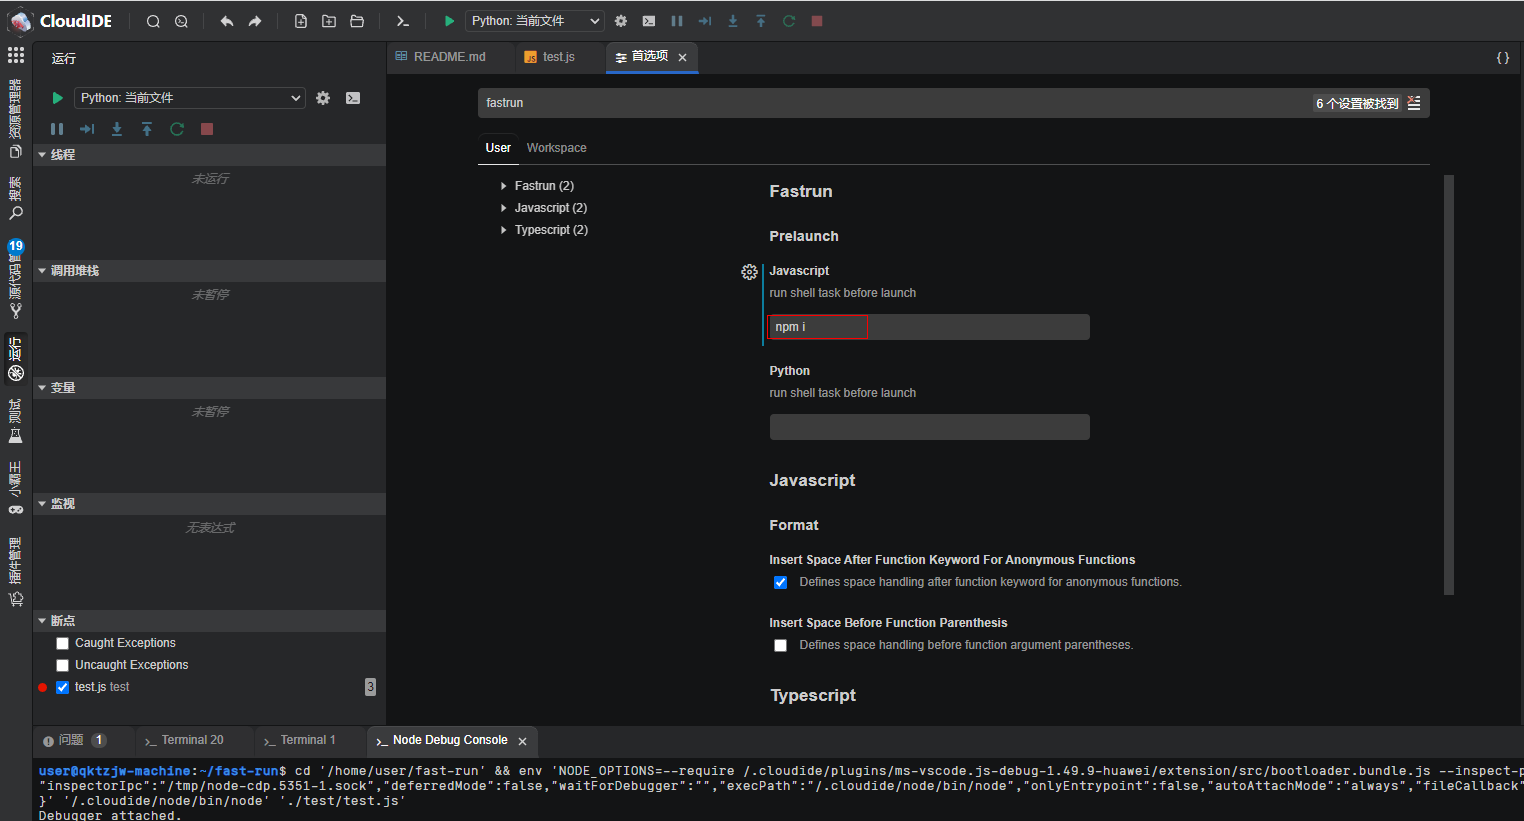Switch to the Terminal 20 panel tab
The width and height of the screenshot is (1524, 821).
pyautogui.click(x=192, y=740)
